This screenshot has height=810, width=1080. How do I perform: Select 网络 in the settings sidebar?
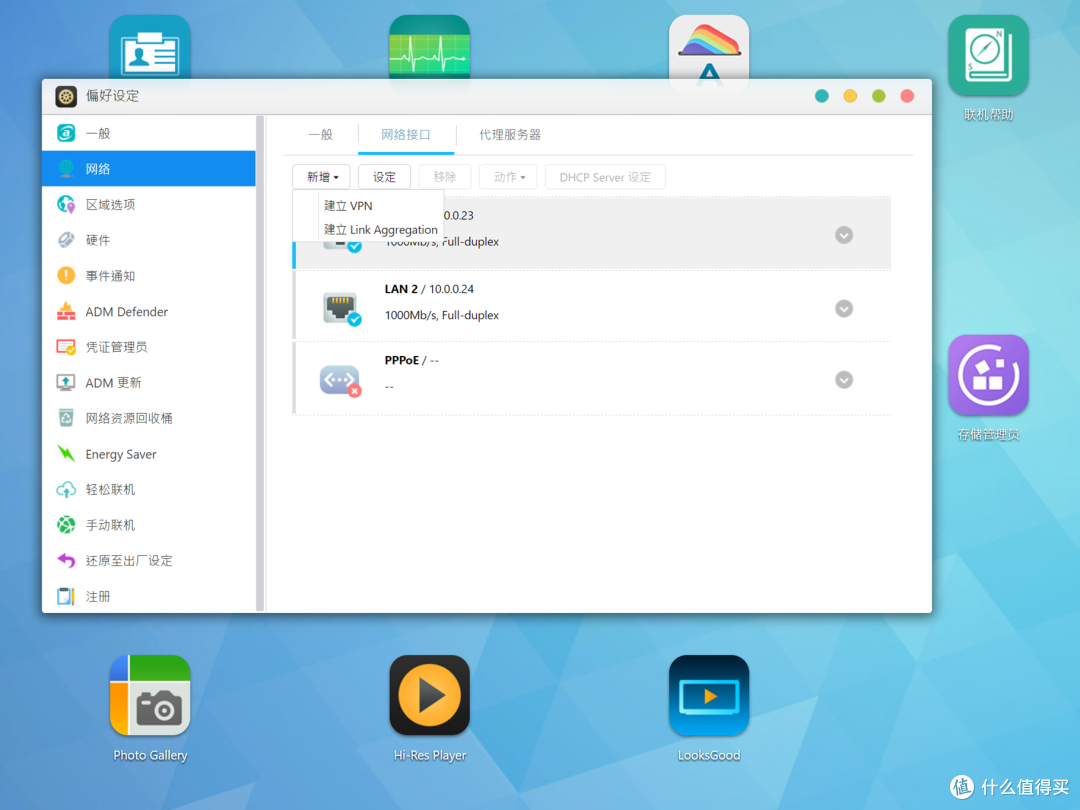click(x=149, y=169)
